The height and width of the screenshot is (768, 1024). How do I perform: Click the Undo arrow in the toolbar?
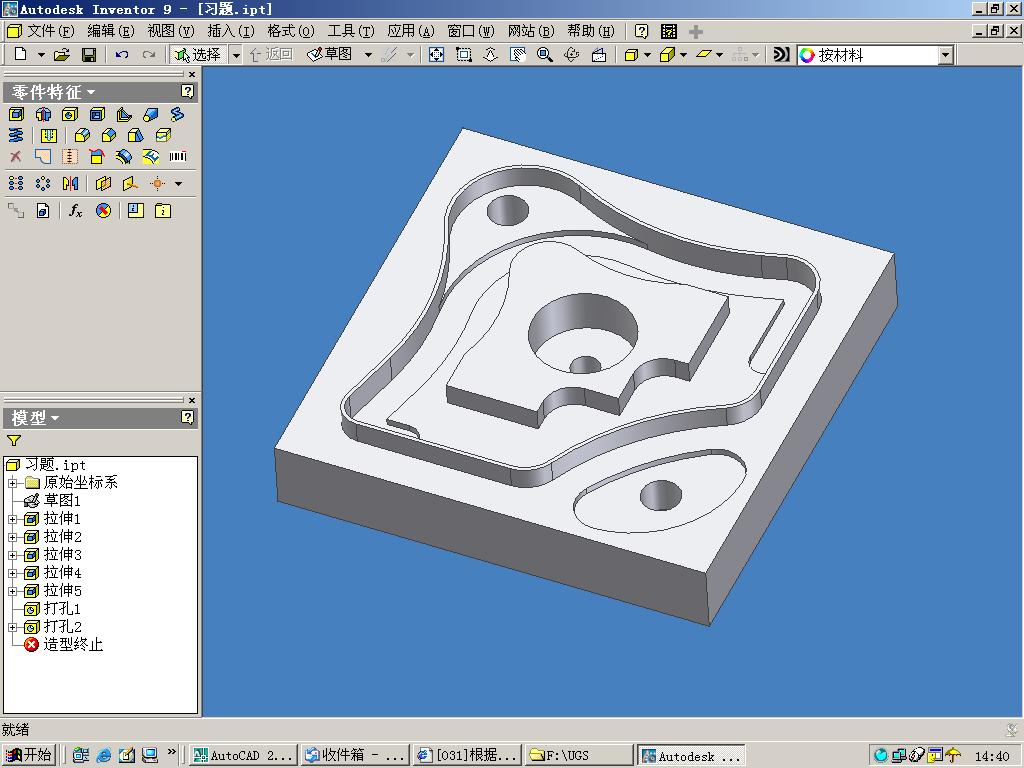coord(122,55)
